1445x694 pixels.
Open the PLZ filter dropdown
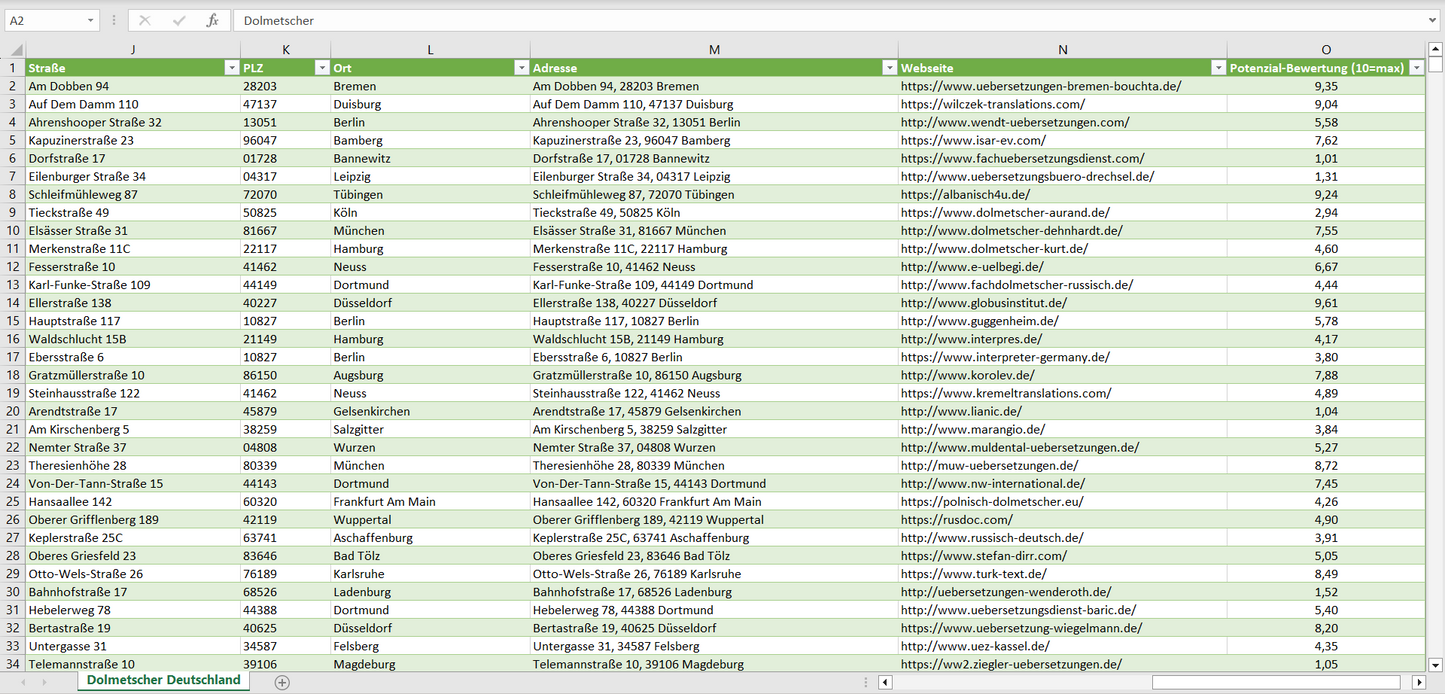[322, 68]
